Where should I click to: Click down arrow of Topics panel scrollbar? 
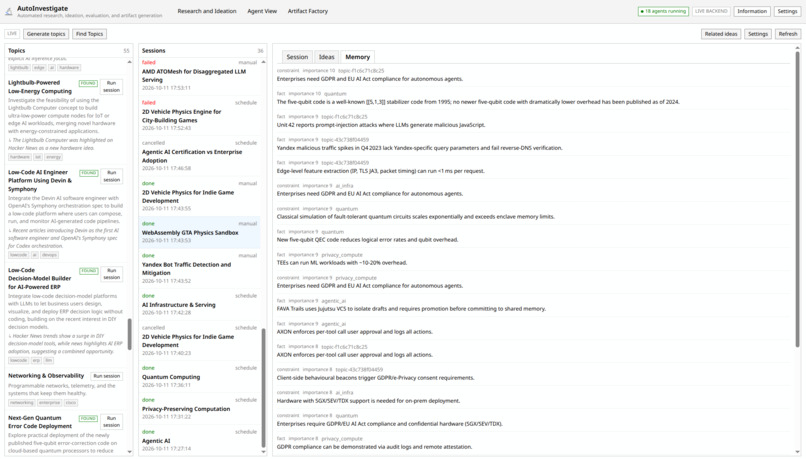pyautogui.click(x=130, y=452)
